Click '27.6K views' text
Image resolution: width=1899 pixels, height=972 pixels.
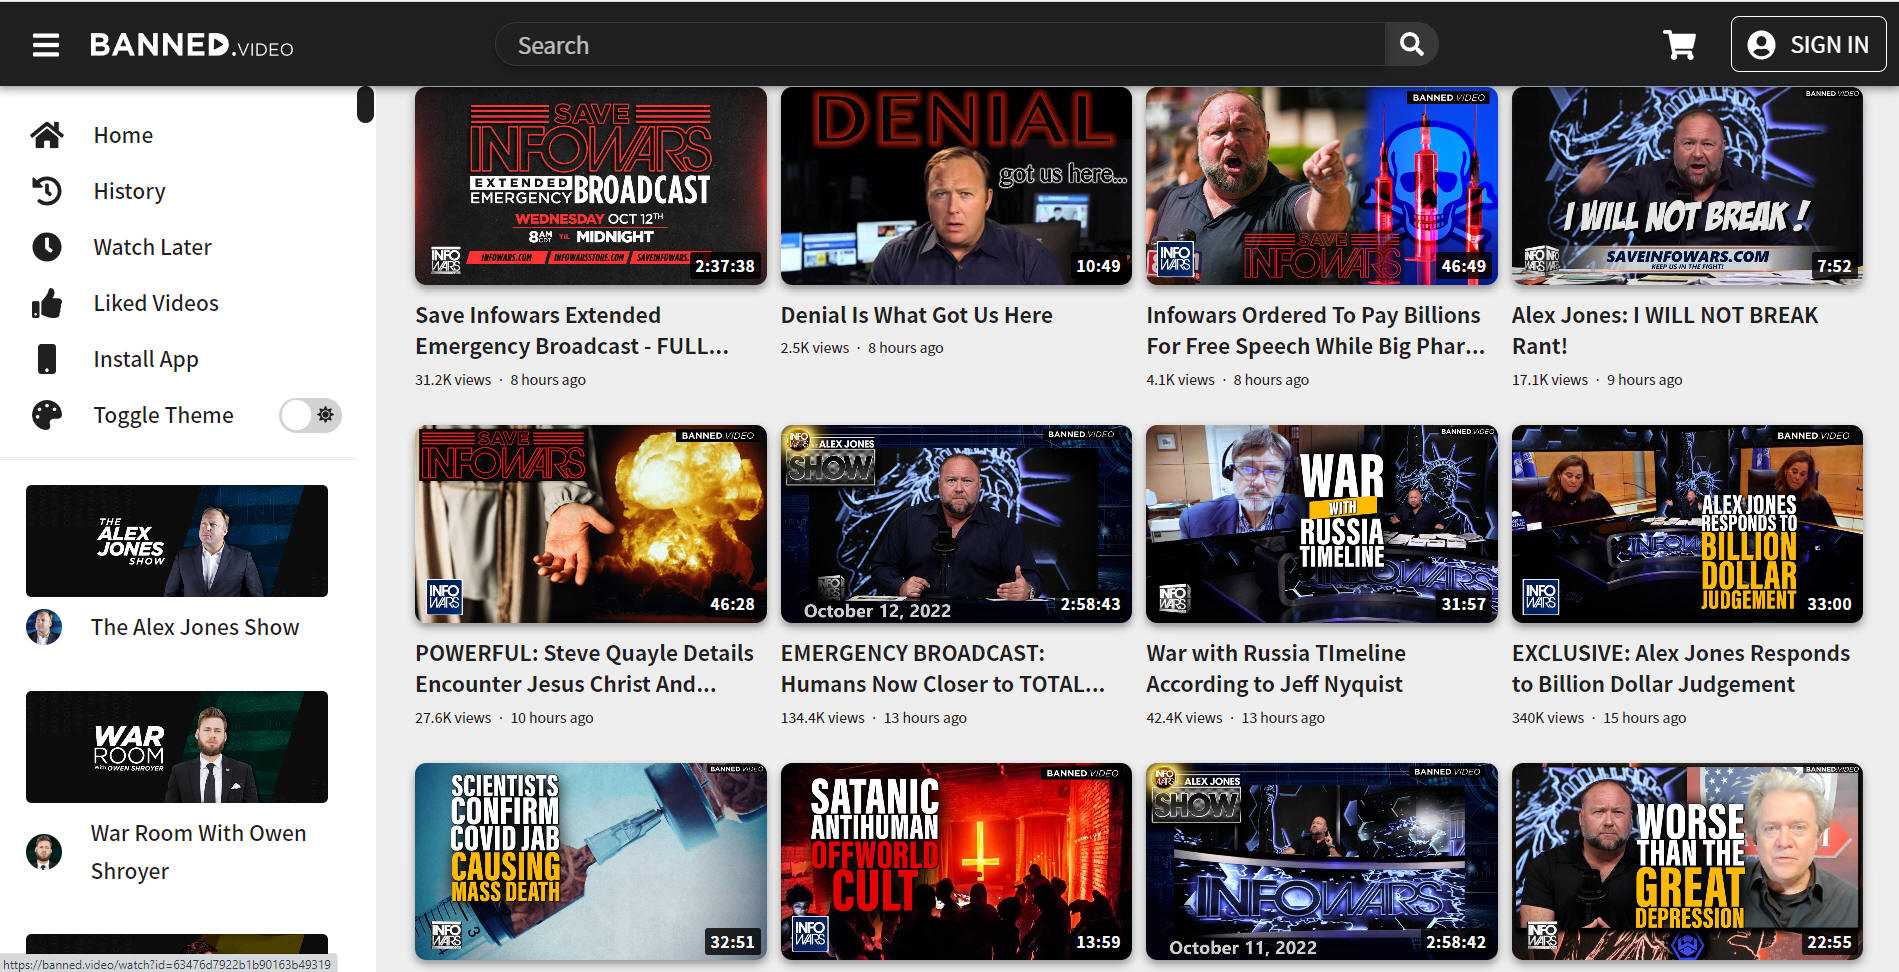pos(453,718)
